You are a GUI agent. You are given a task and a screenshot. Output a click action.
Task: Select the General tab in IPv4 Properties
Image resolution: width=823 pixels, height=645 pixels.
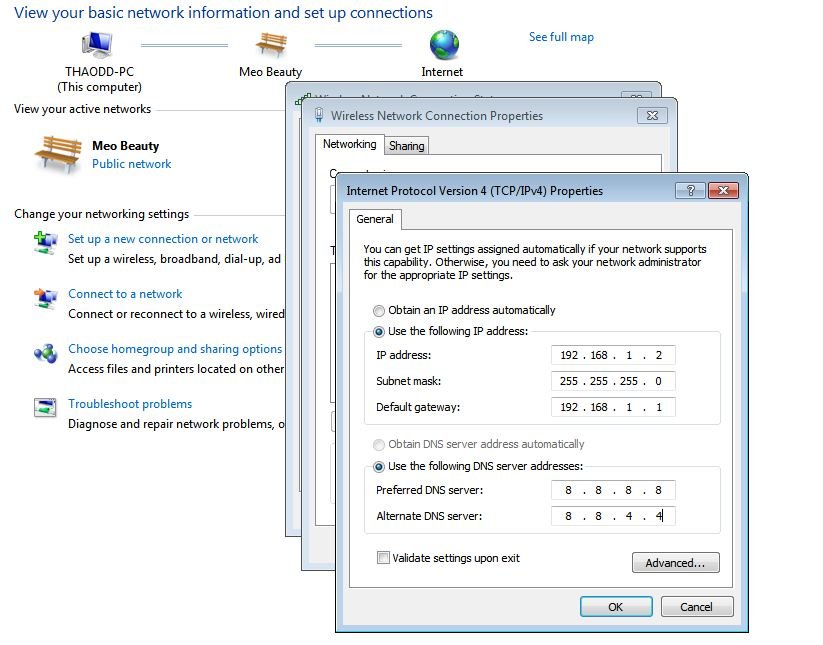coord(375,219)
